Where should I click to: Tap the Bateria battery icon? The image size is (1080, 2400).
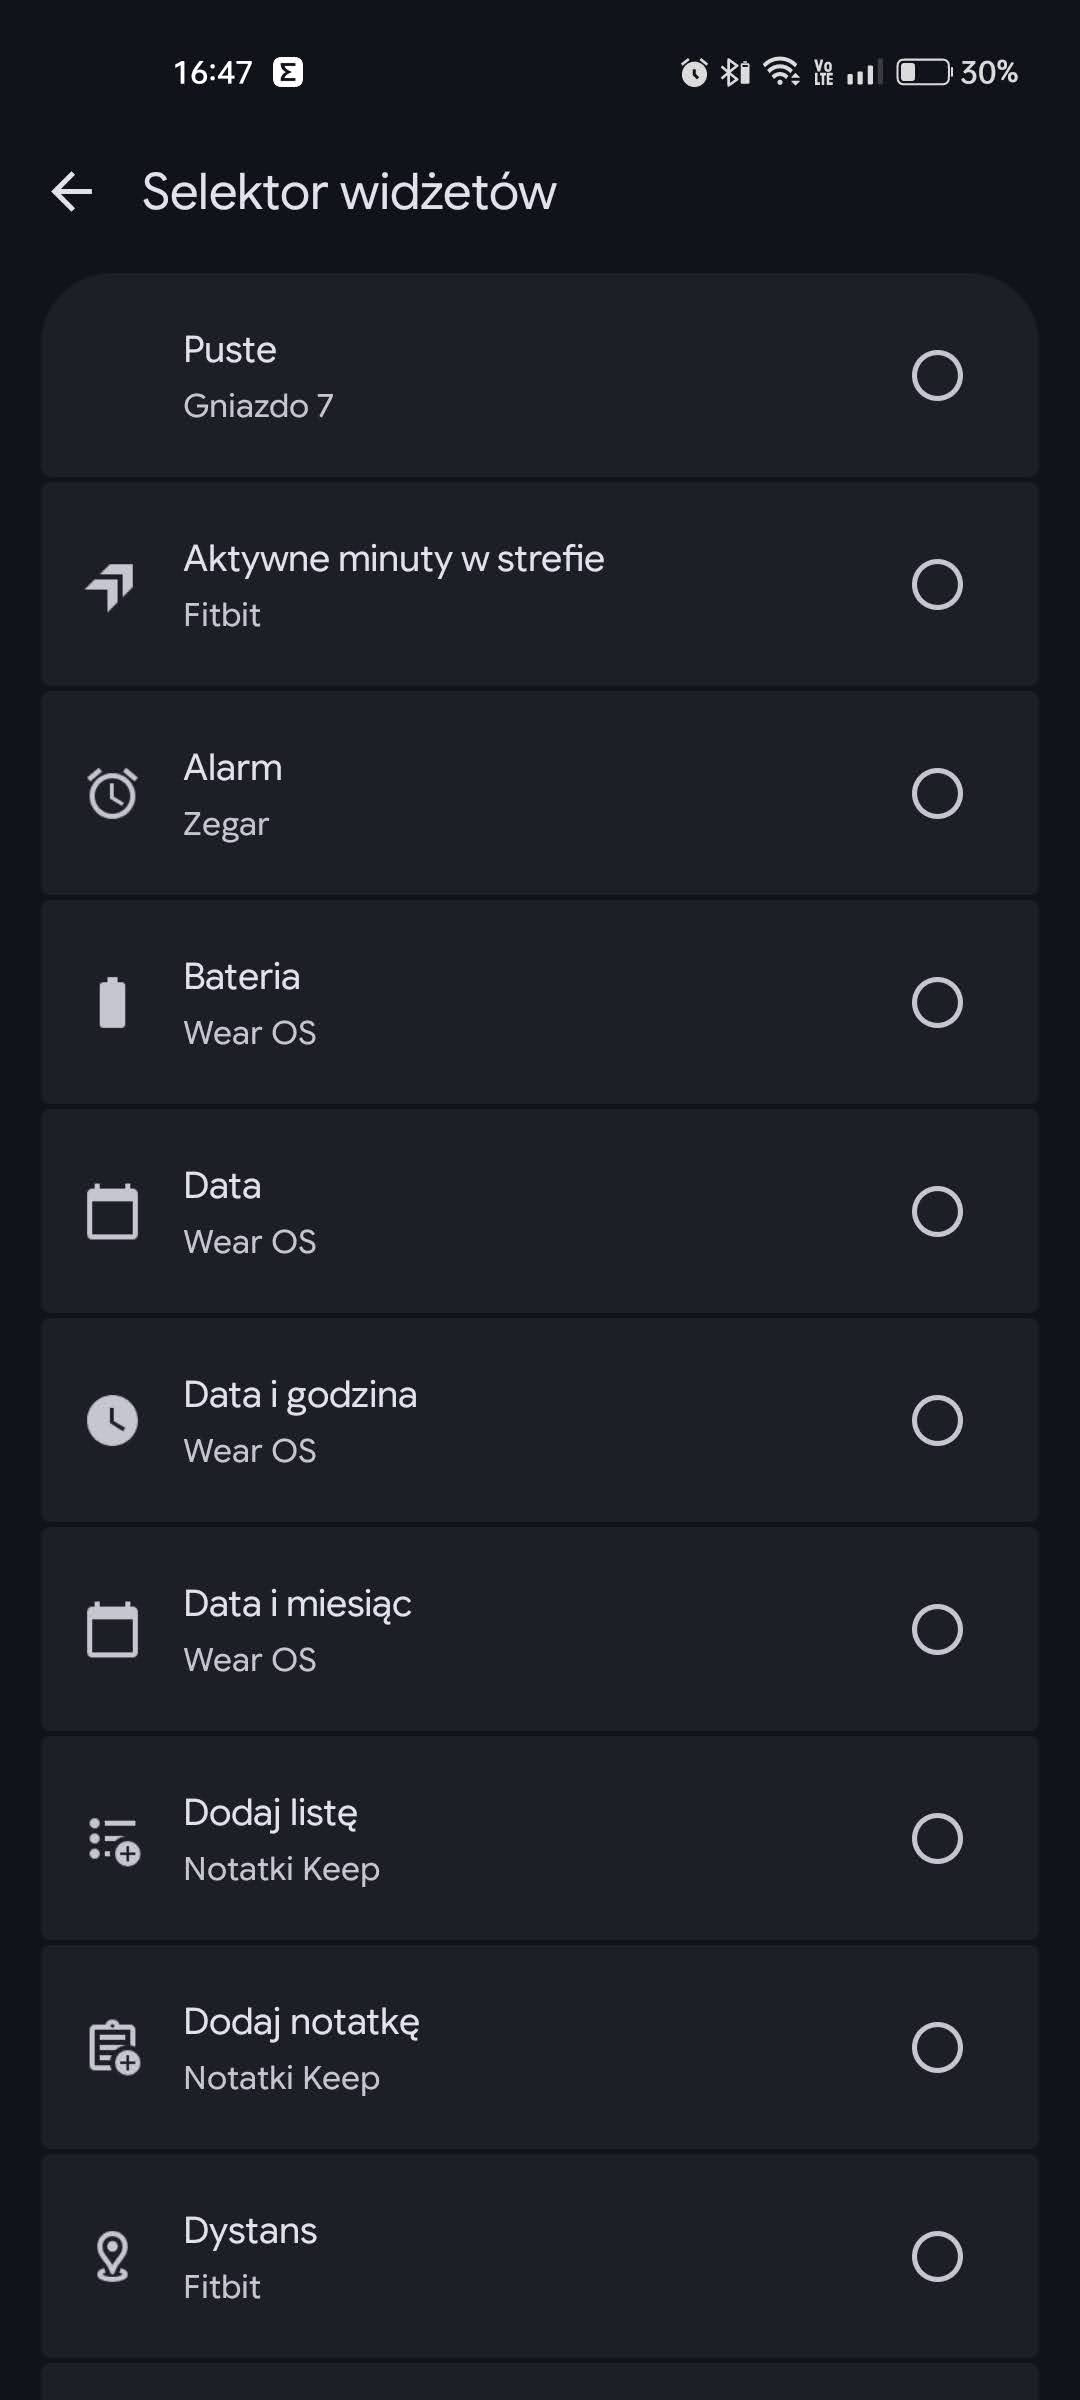[112, 1003]
